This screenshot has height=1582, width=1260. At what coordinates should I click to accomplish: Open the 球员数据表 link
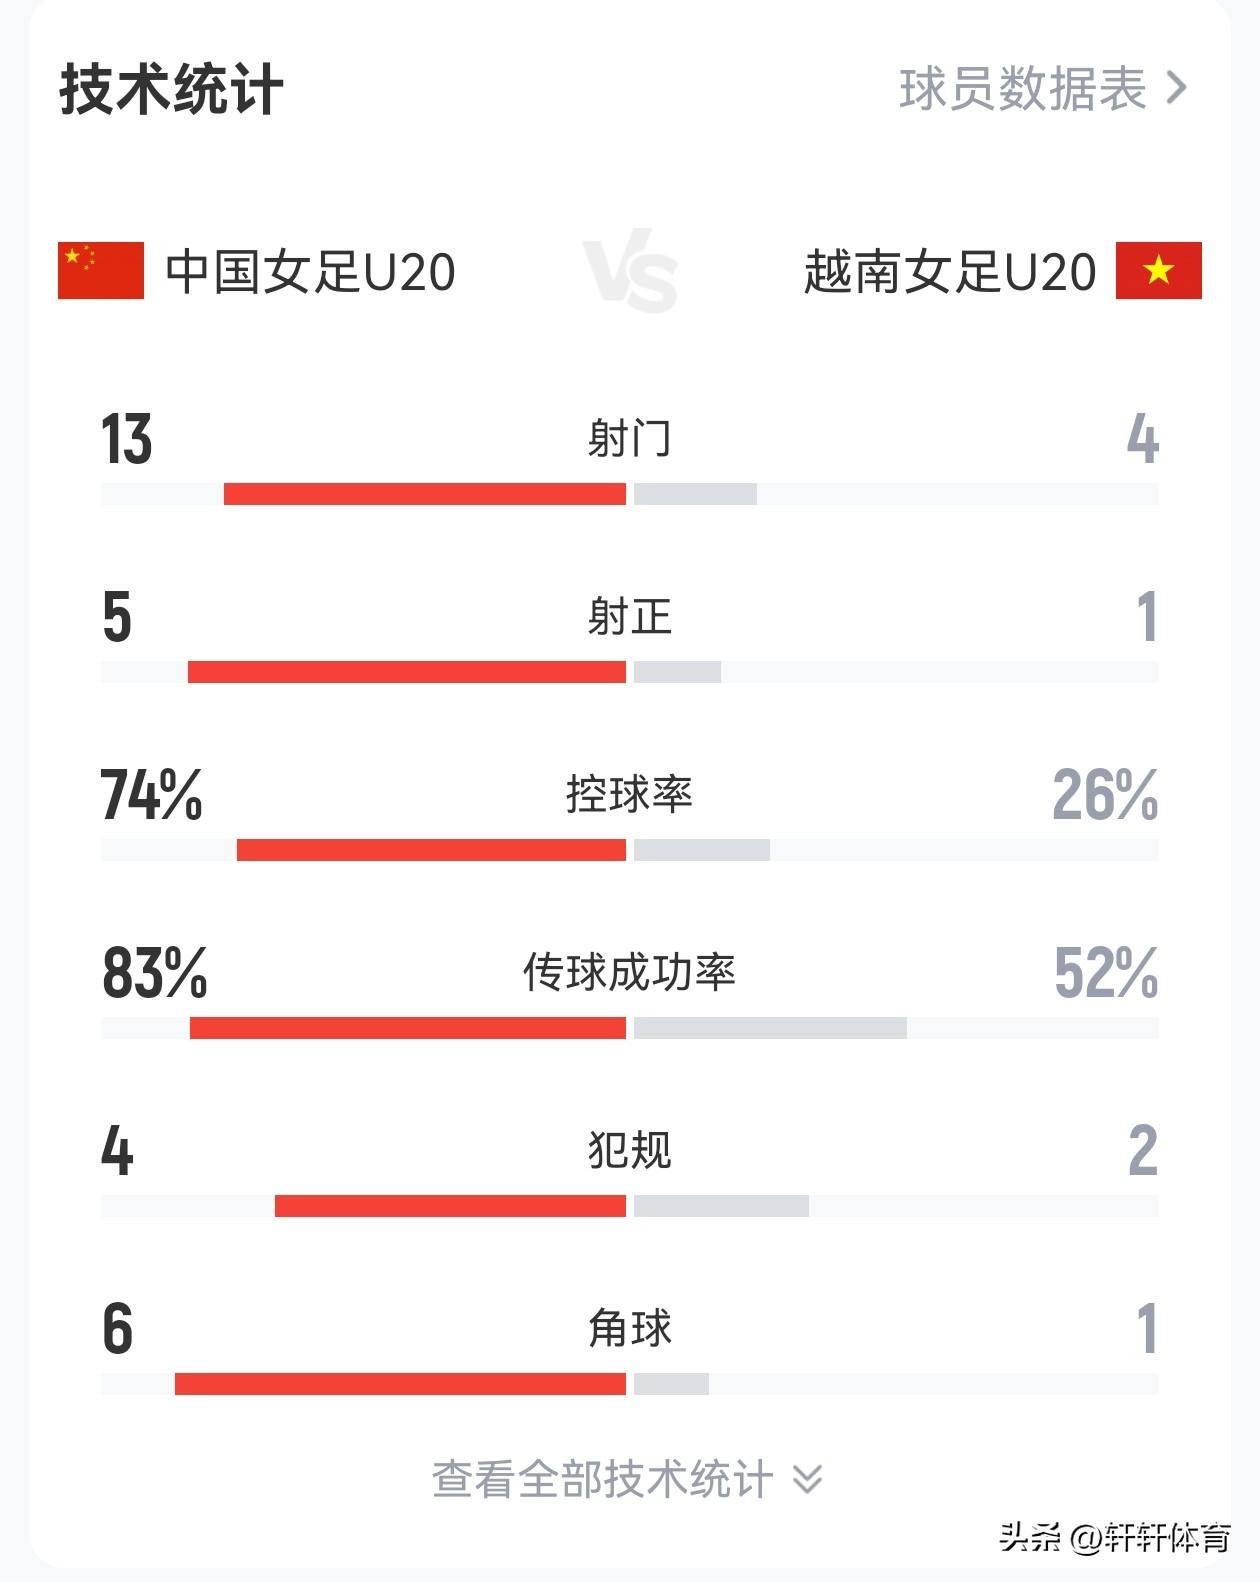pos(1022,89)
